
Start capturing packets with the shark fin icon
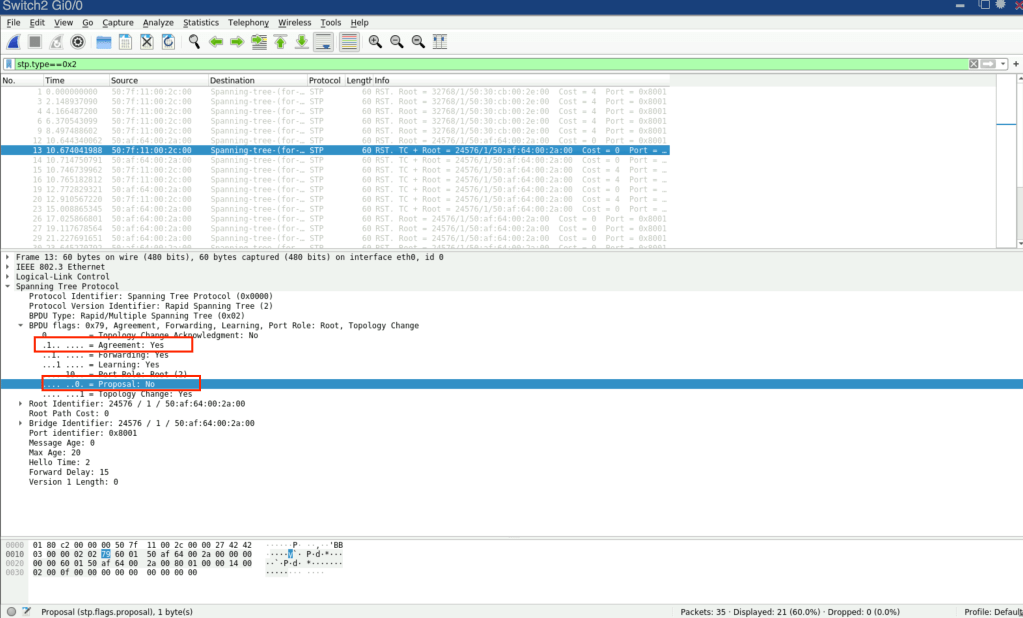tap(14, 42)
